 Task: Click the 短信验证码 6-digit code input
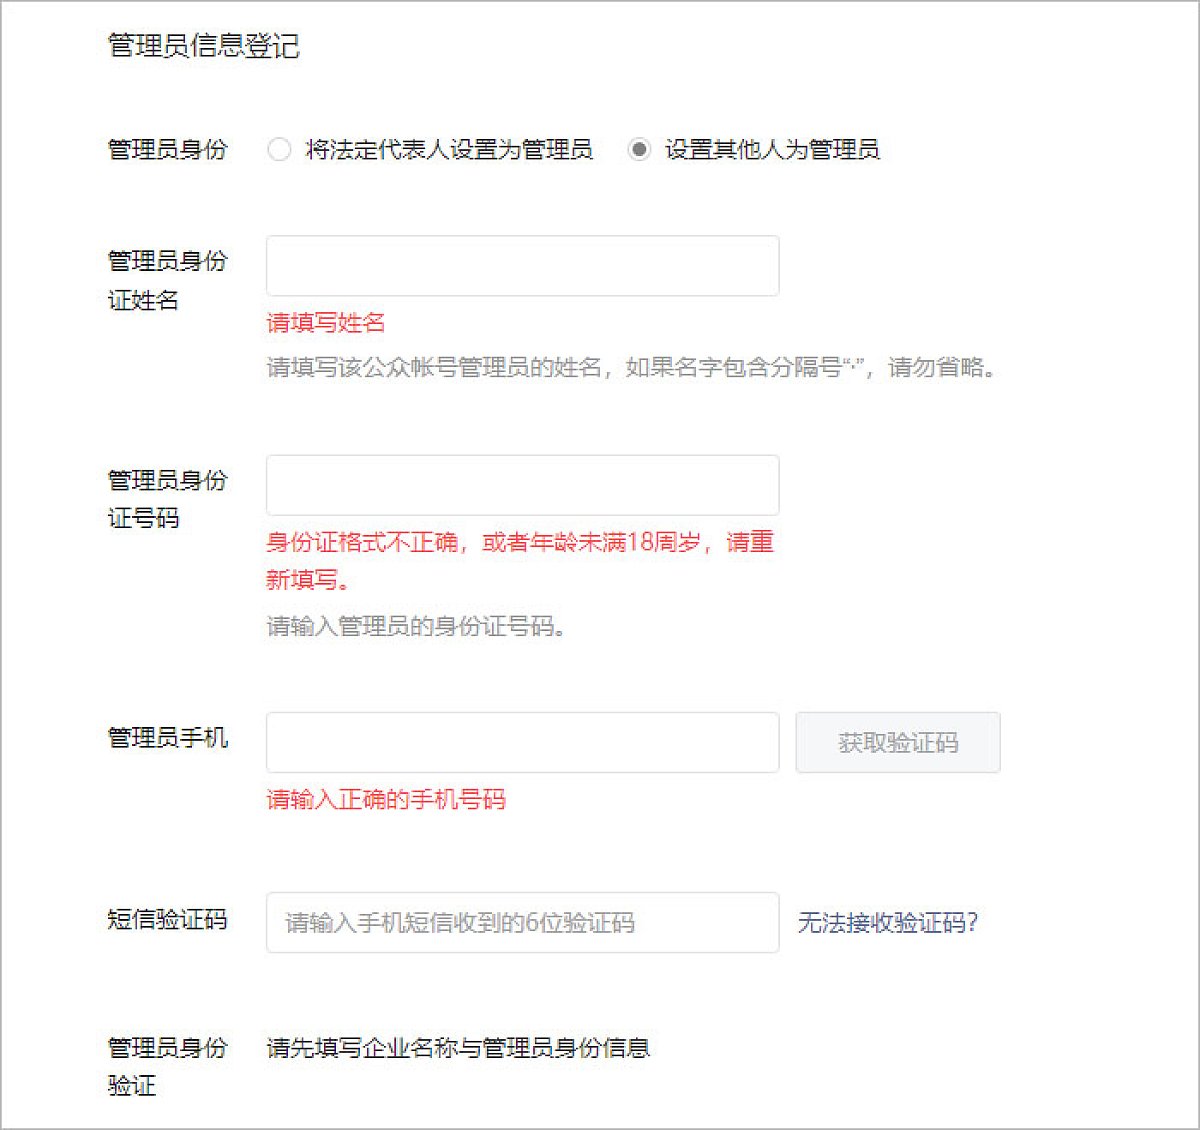522,922
